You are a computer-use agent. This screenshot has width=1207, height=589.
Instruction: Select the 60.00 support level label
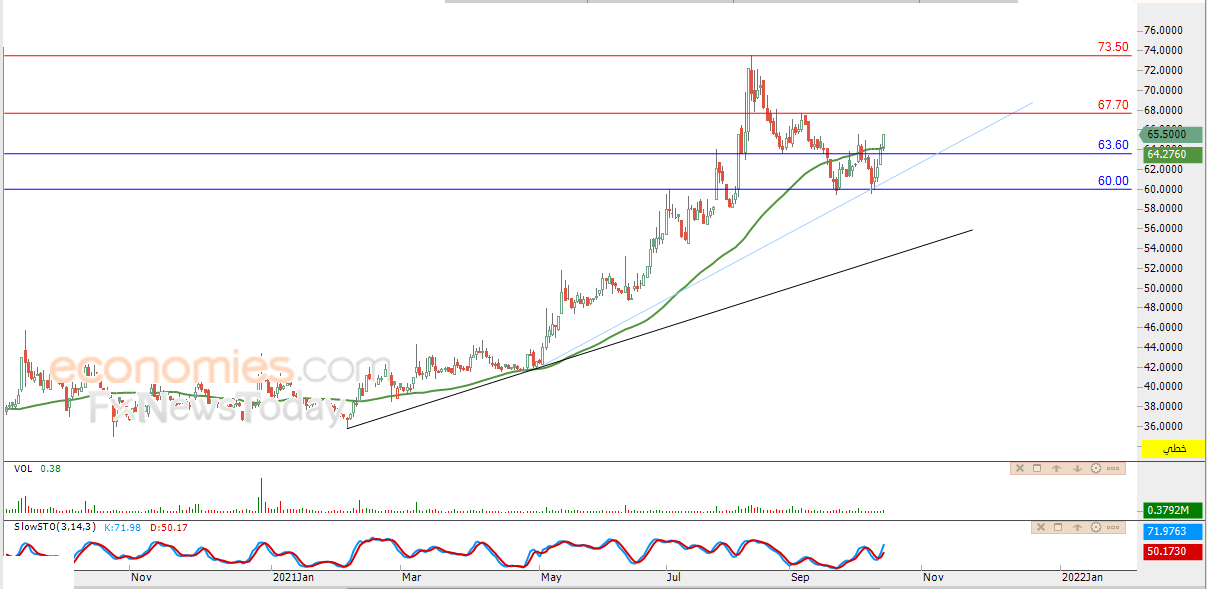point(1113,181)
